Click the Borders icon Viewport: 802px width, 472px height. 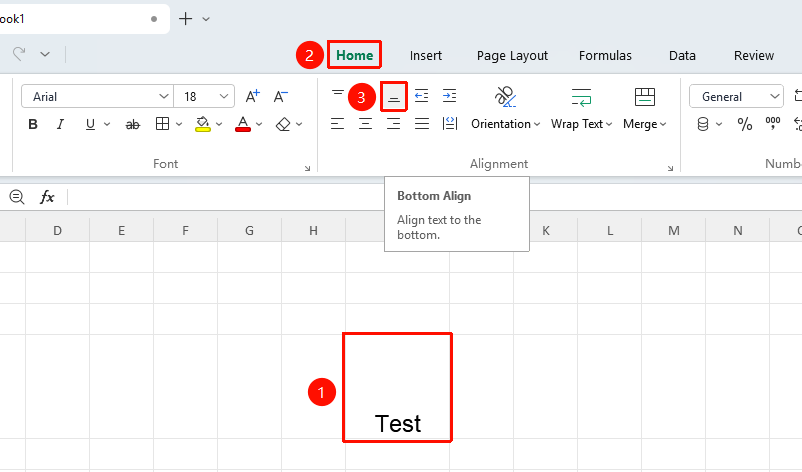(163, 124)
